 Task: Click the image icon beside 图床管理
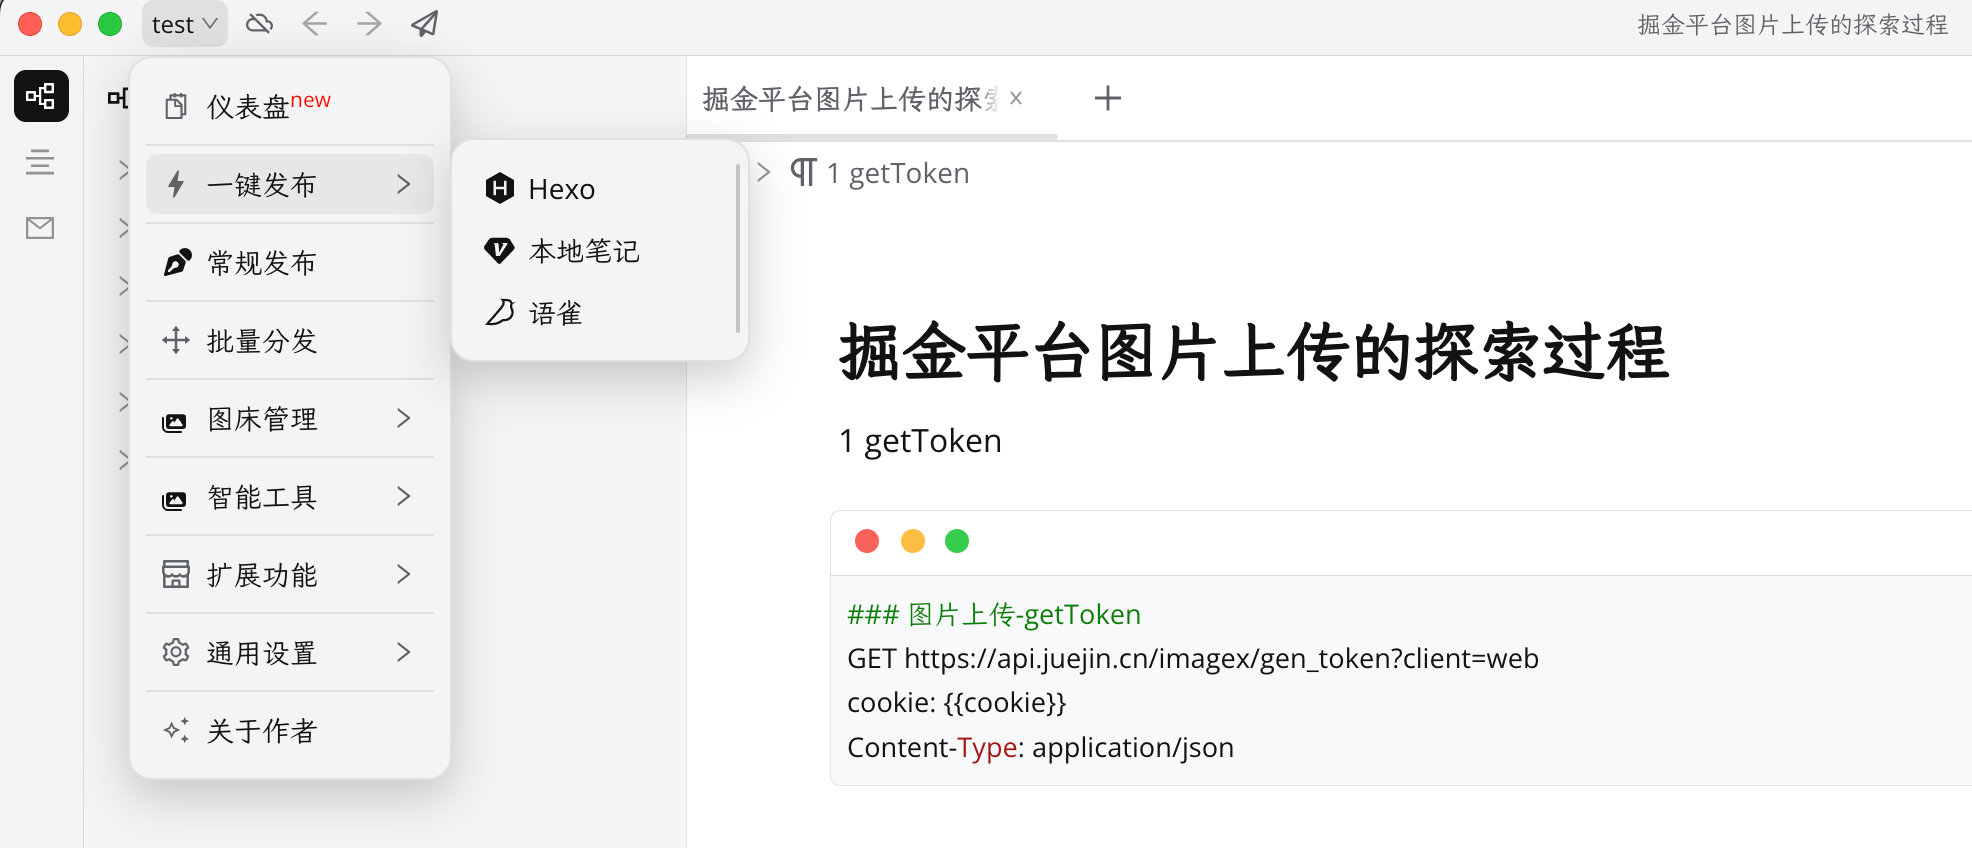point(174,422)
